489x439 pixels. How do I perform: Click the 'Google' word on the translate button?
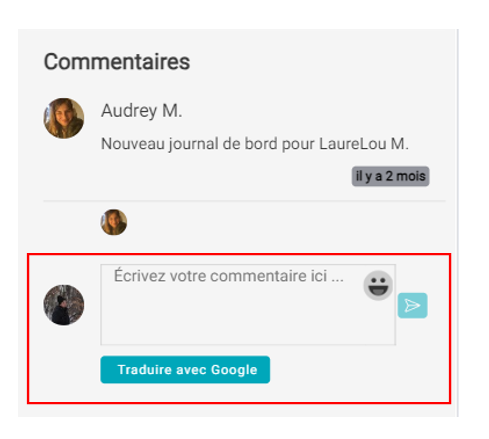(x=234, y=370)
